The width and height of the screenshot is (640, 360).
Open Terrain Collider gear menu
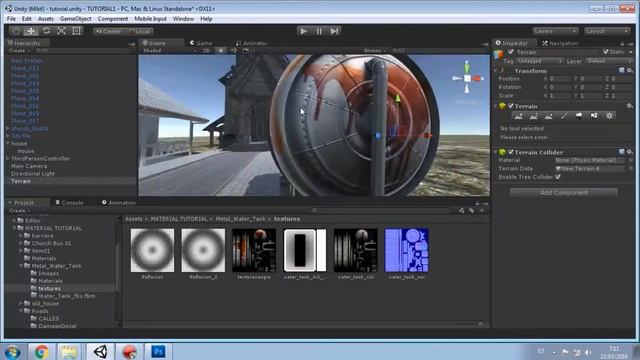pos(630,152)
